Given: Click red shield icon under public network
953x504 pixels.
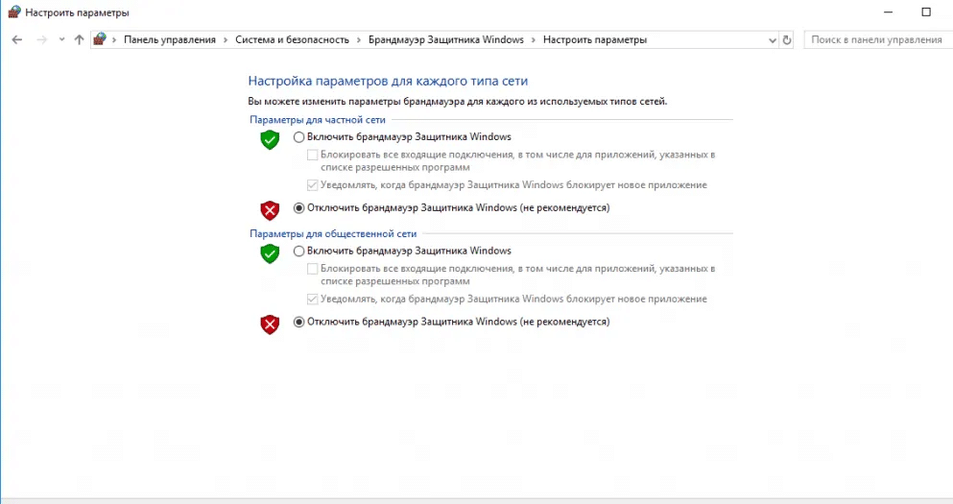Looking at the screenshot, I should point(269,324).
